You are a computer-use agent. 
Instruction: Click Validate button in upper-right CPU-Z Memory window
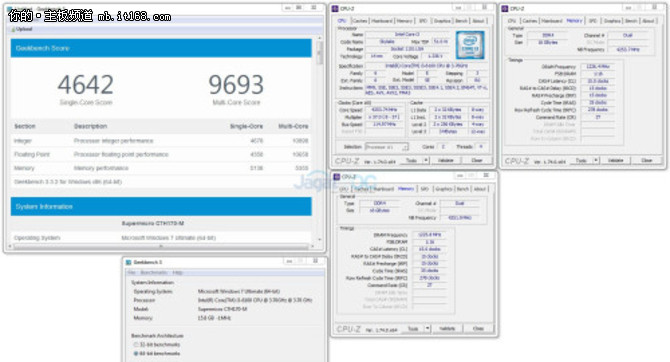(616, 160)
